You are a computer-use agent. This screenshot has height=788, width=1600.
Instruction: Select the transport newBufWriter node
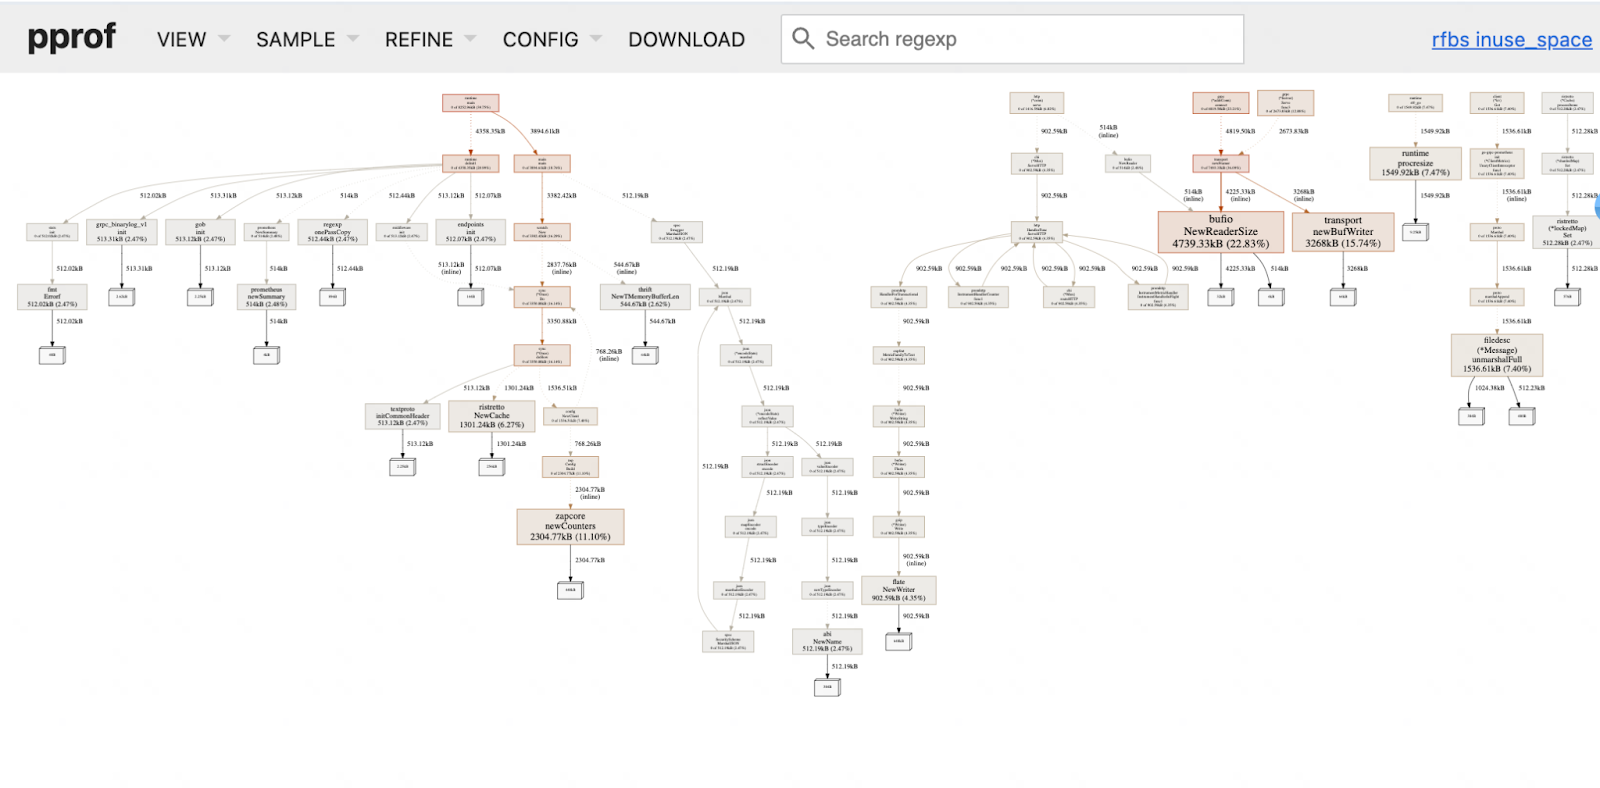pos(1343,231)
